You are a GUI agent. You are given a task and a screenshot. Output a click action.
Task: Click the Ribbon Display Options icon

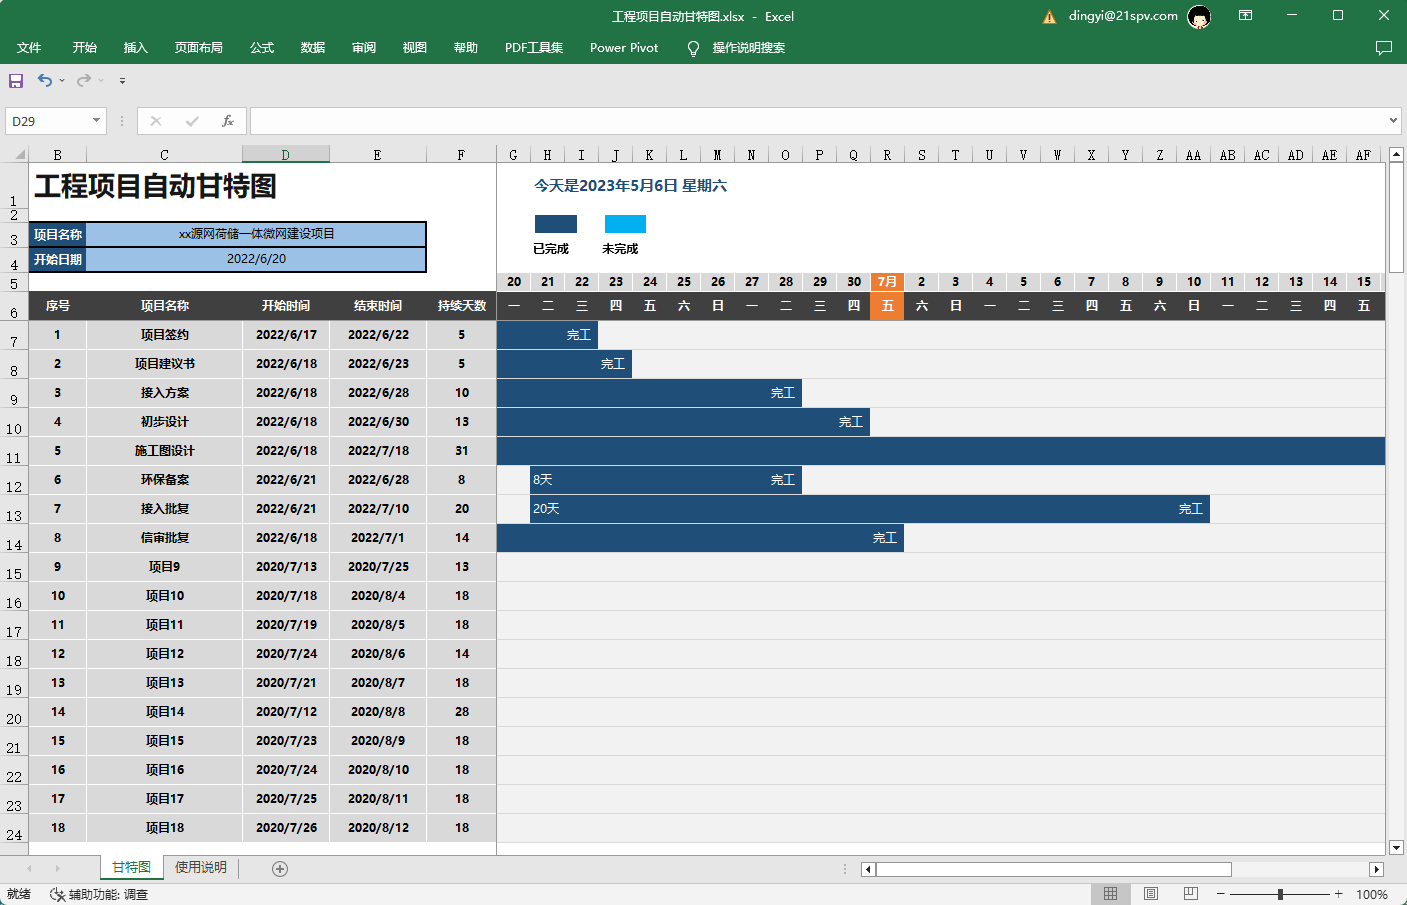click(1245, 16)
